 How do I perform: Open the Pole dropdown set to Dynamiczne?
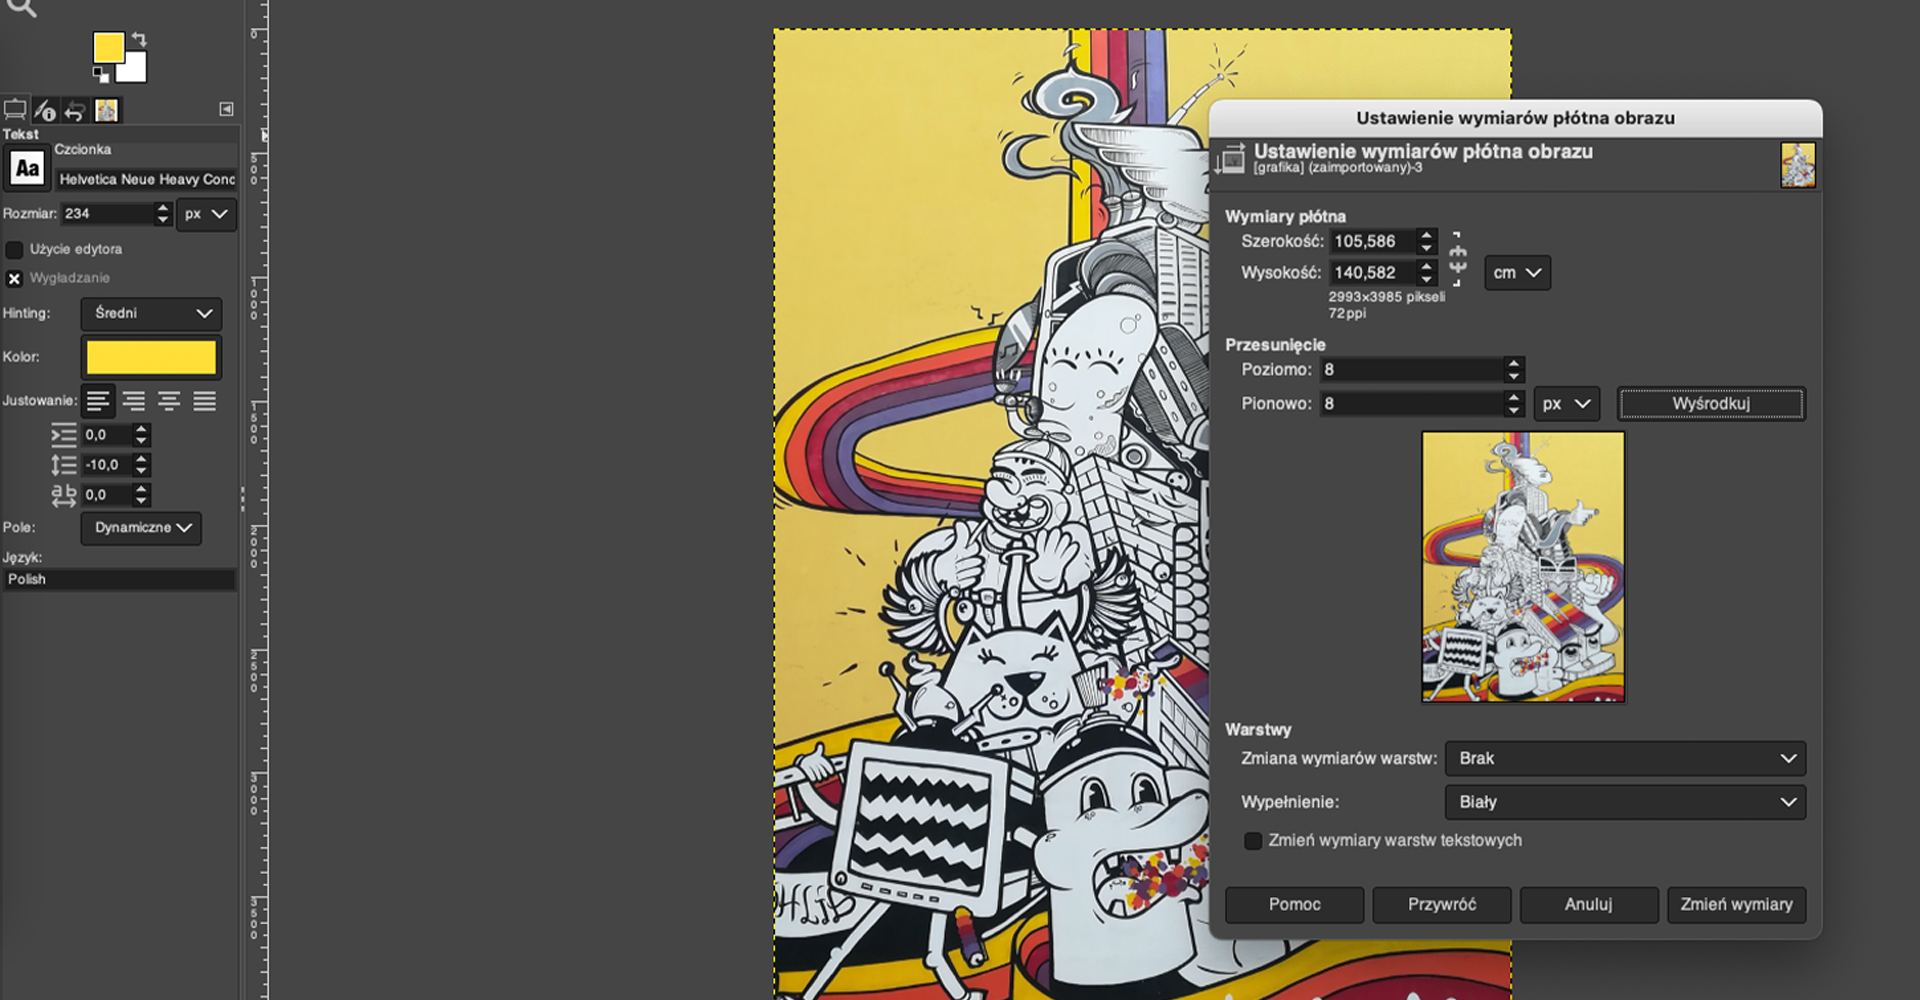(141, 528)
